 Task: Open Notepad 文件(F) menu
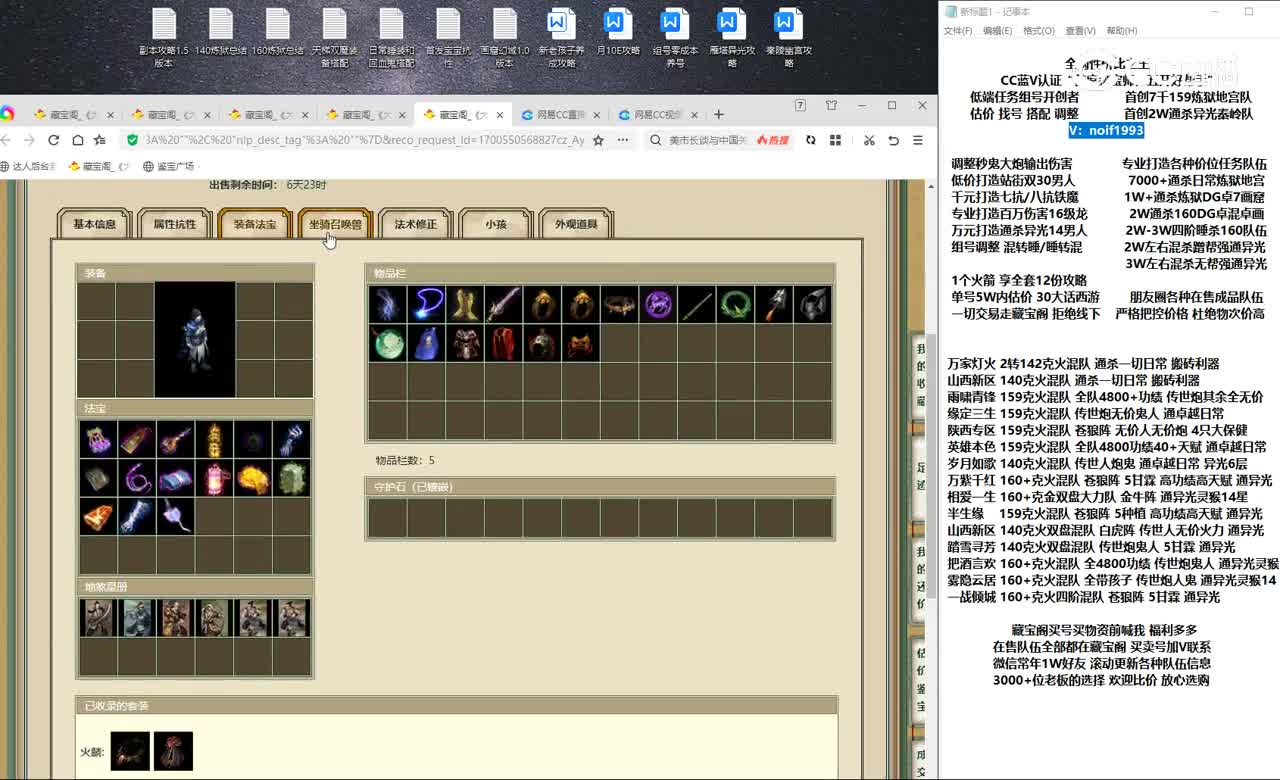click(x=958, y=31)
